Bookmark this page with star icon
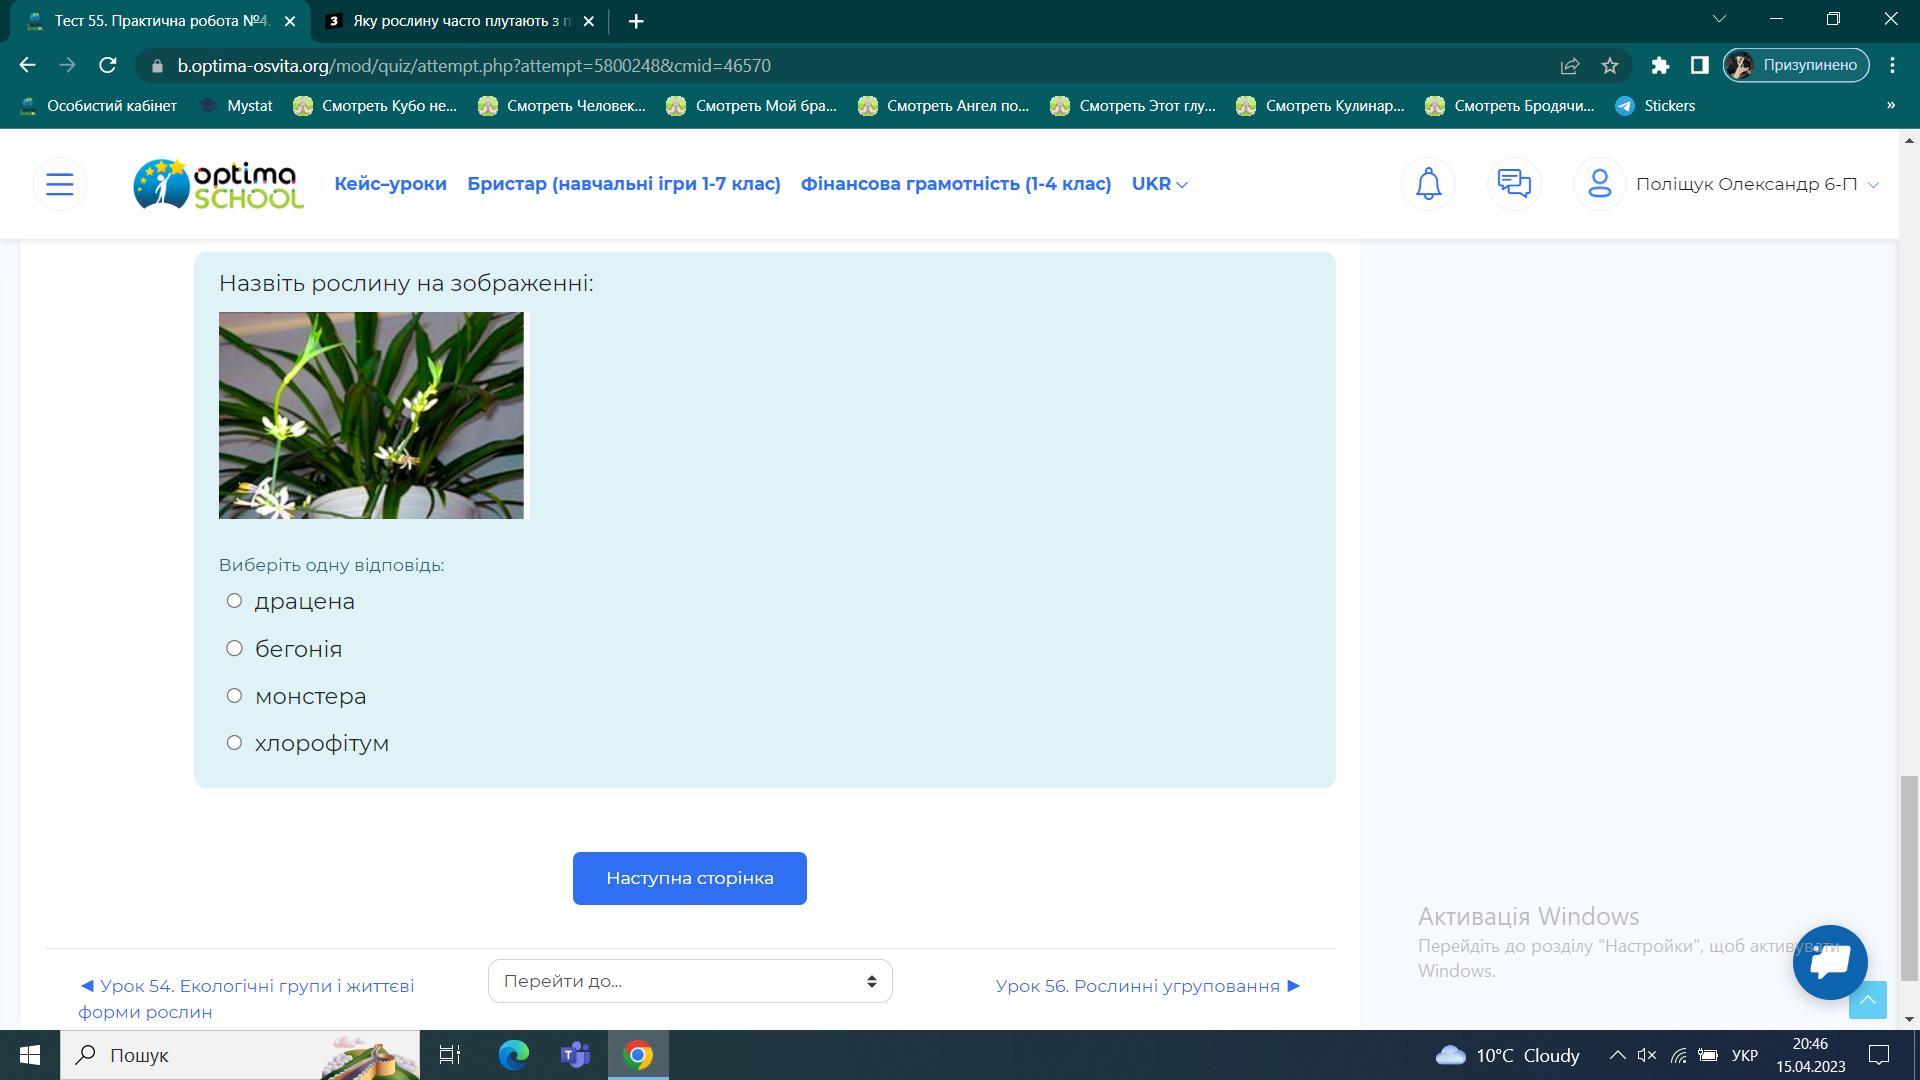 click(x=1609, y=66)
